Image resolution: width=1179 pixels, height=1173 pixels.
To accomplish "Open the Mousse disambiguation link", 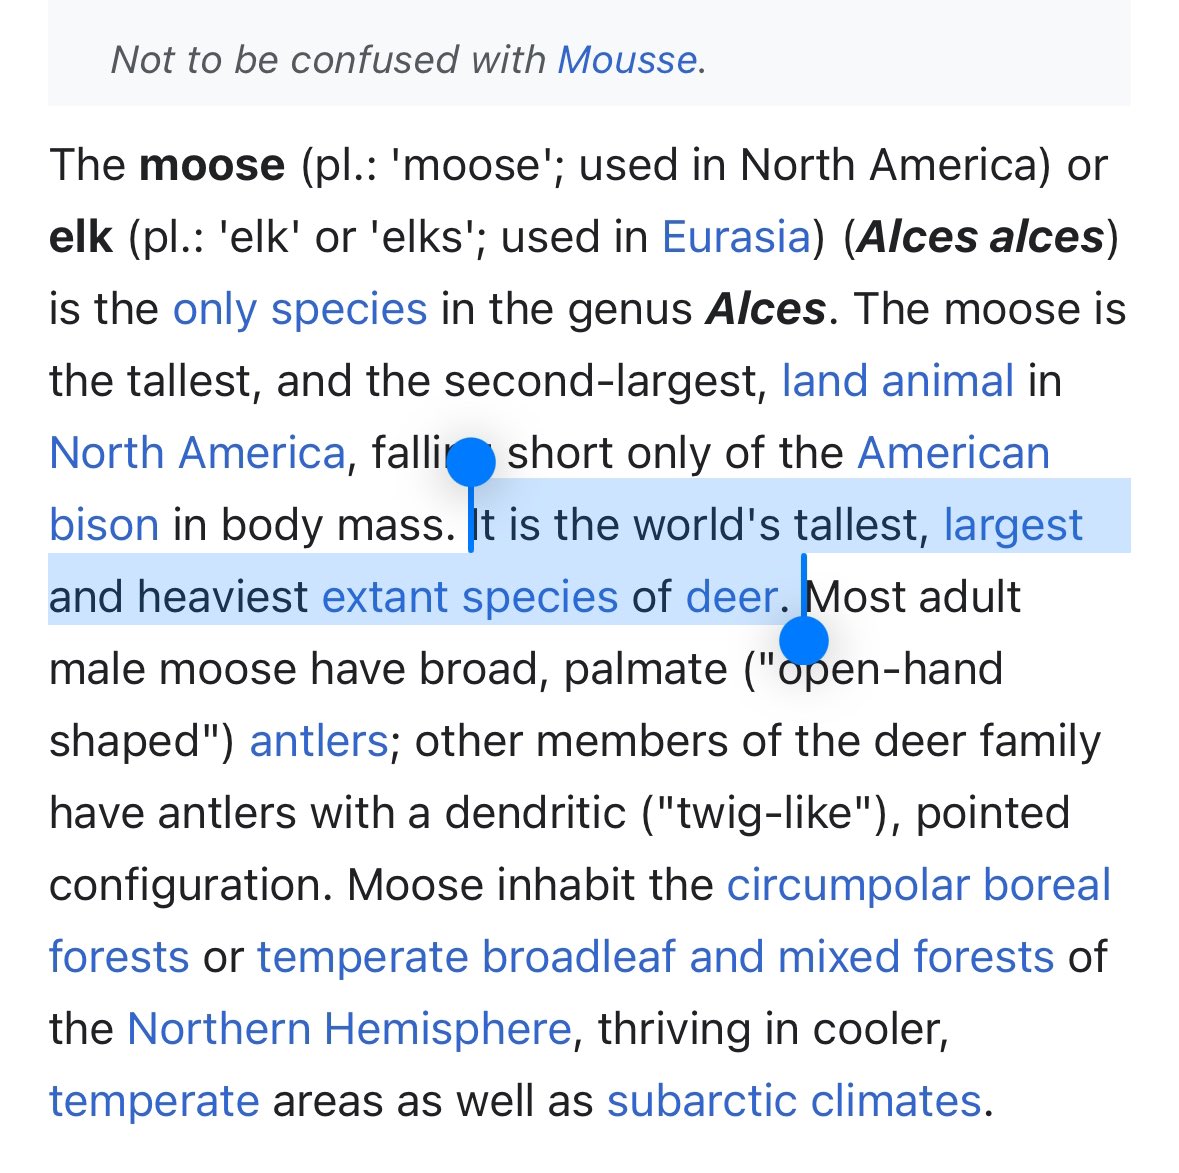I will [x=627, y=60].
